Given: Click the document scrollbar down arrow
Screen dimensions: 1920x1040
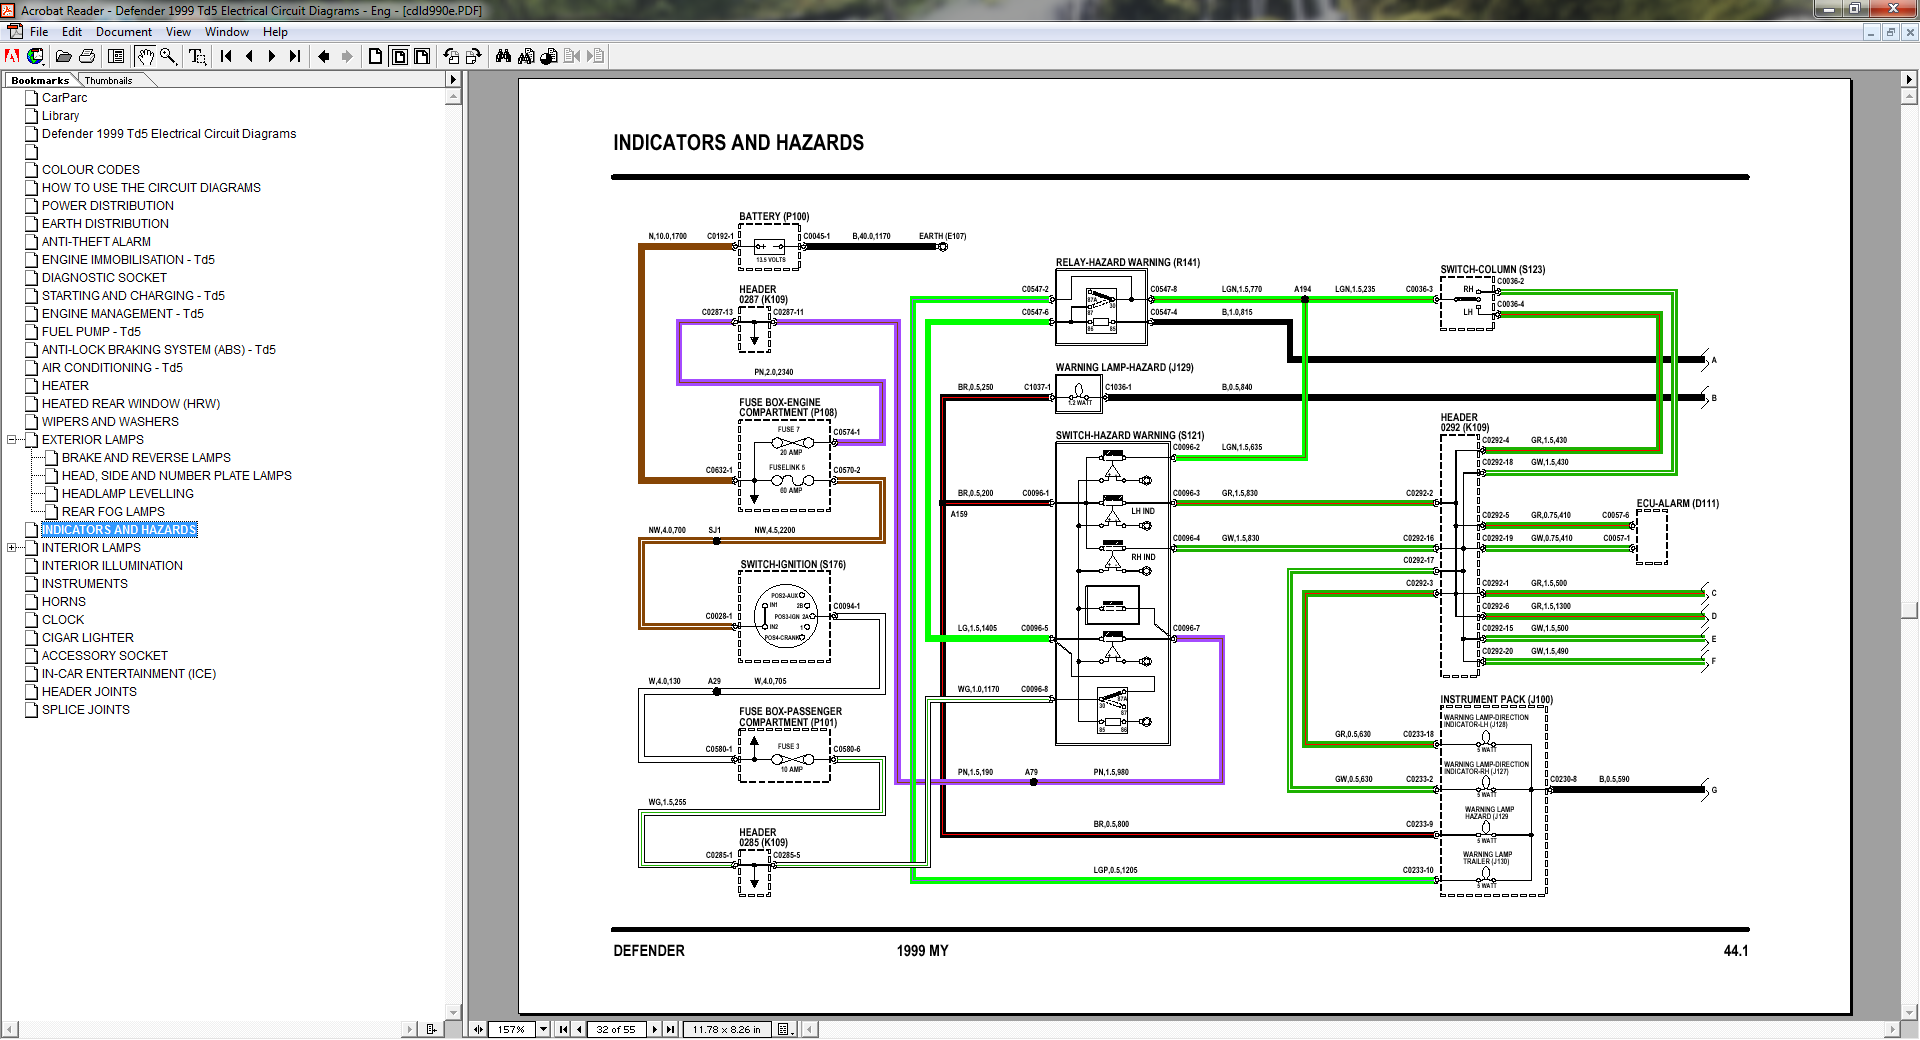Looking at the screenshot, I should click(x=1909, y=1013).
